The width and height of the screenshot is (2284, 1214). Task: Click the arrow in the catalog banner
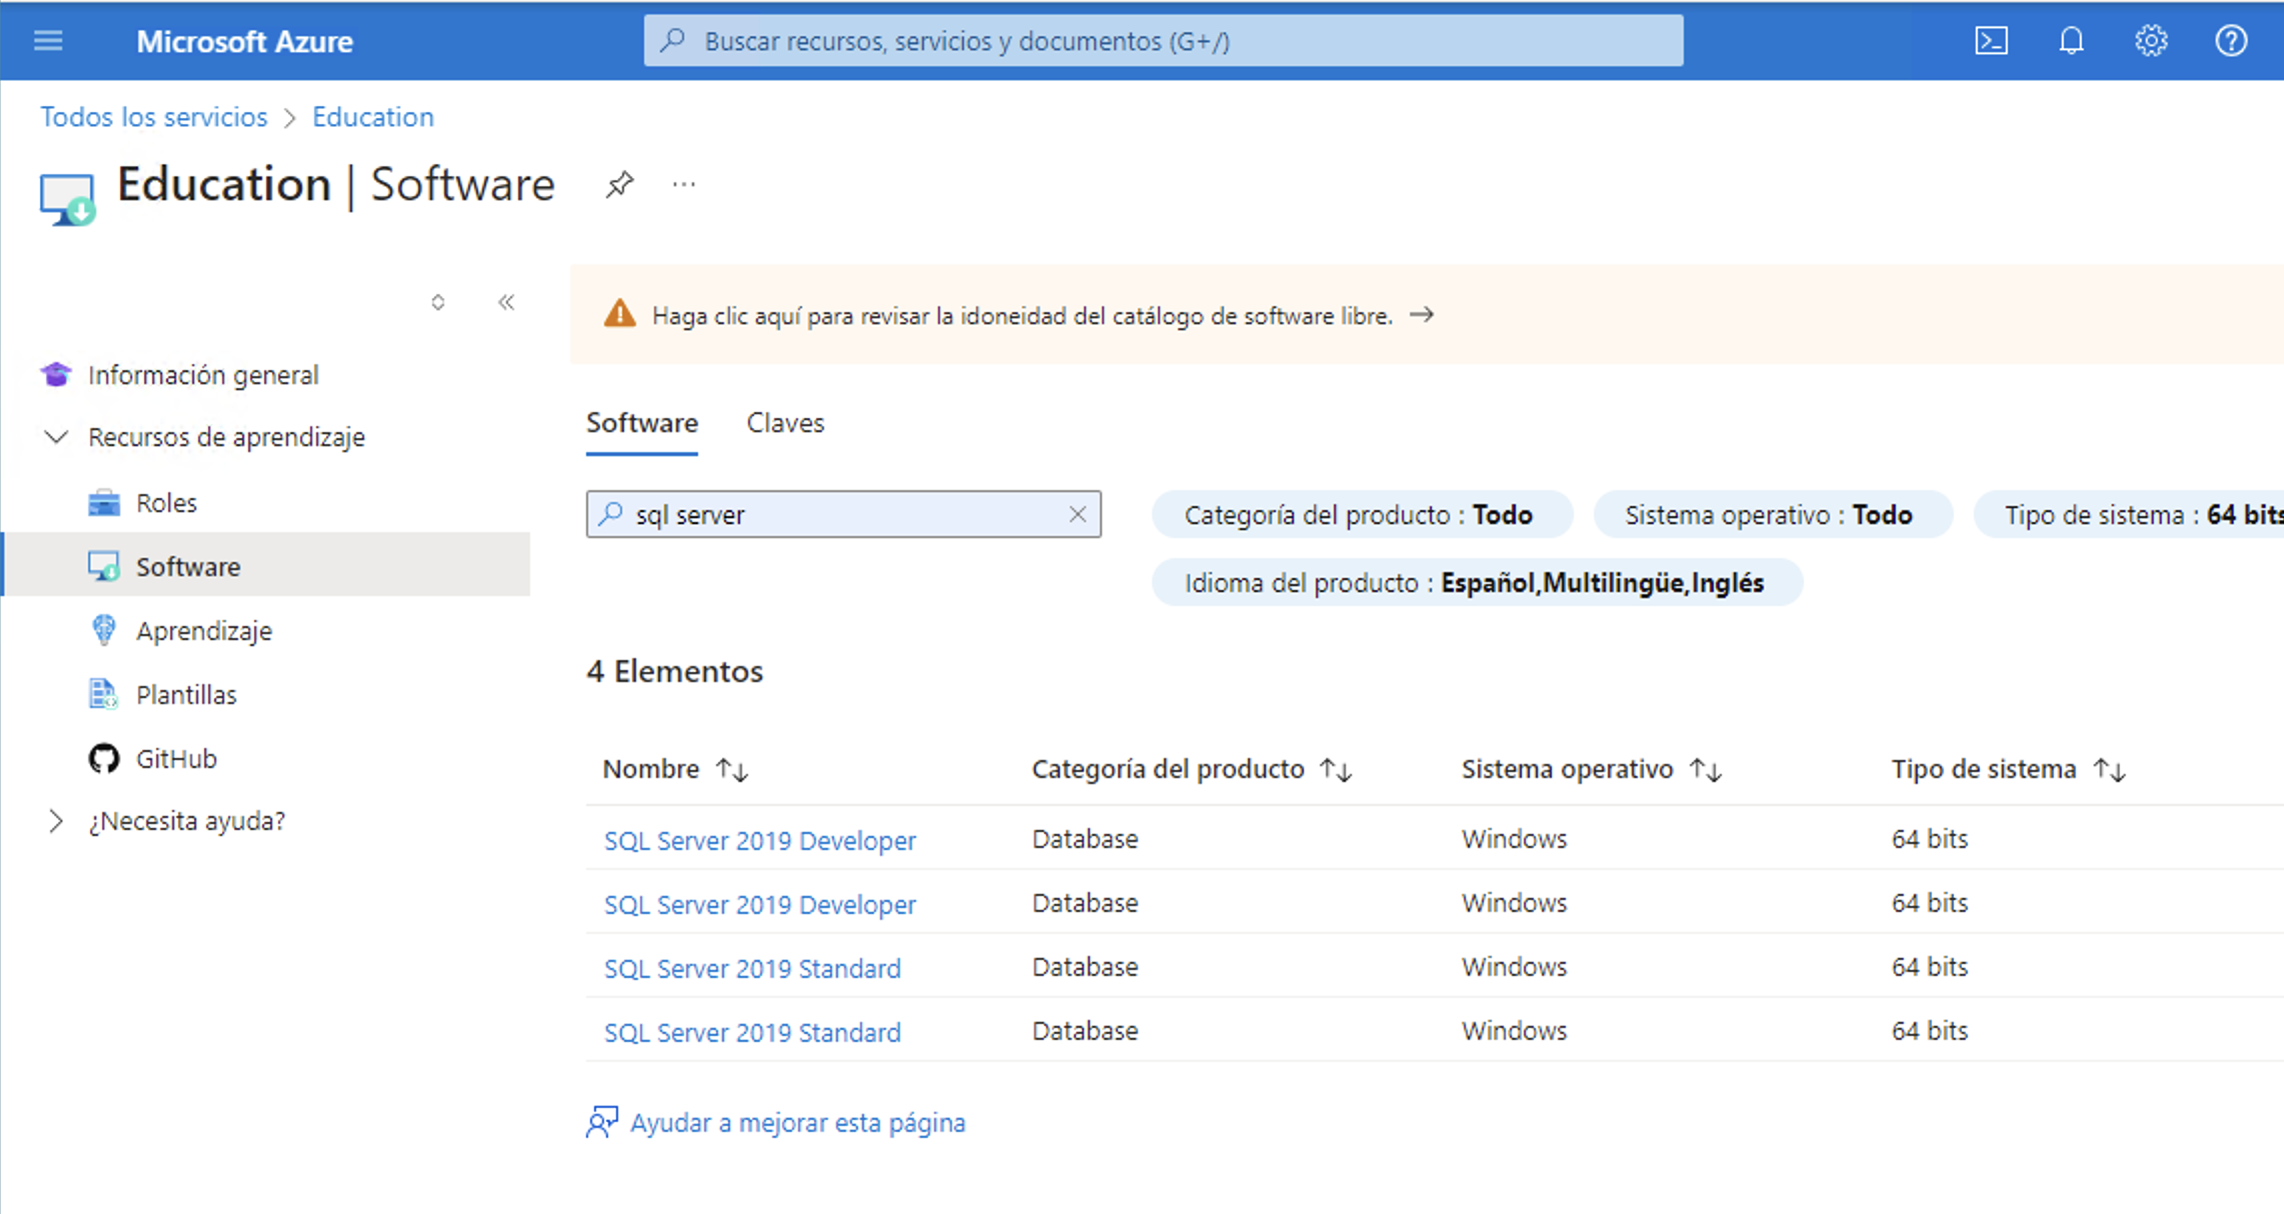click(1422, 315)
